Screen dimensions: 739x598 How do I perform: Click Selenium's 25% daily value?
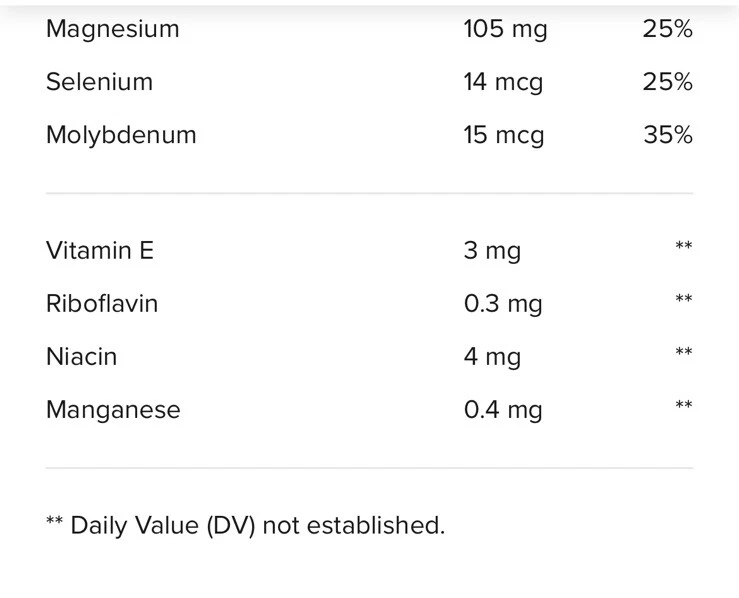pyautogui.click(x=667, y=82)
